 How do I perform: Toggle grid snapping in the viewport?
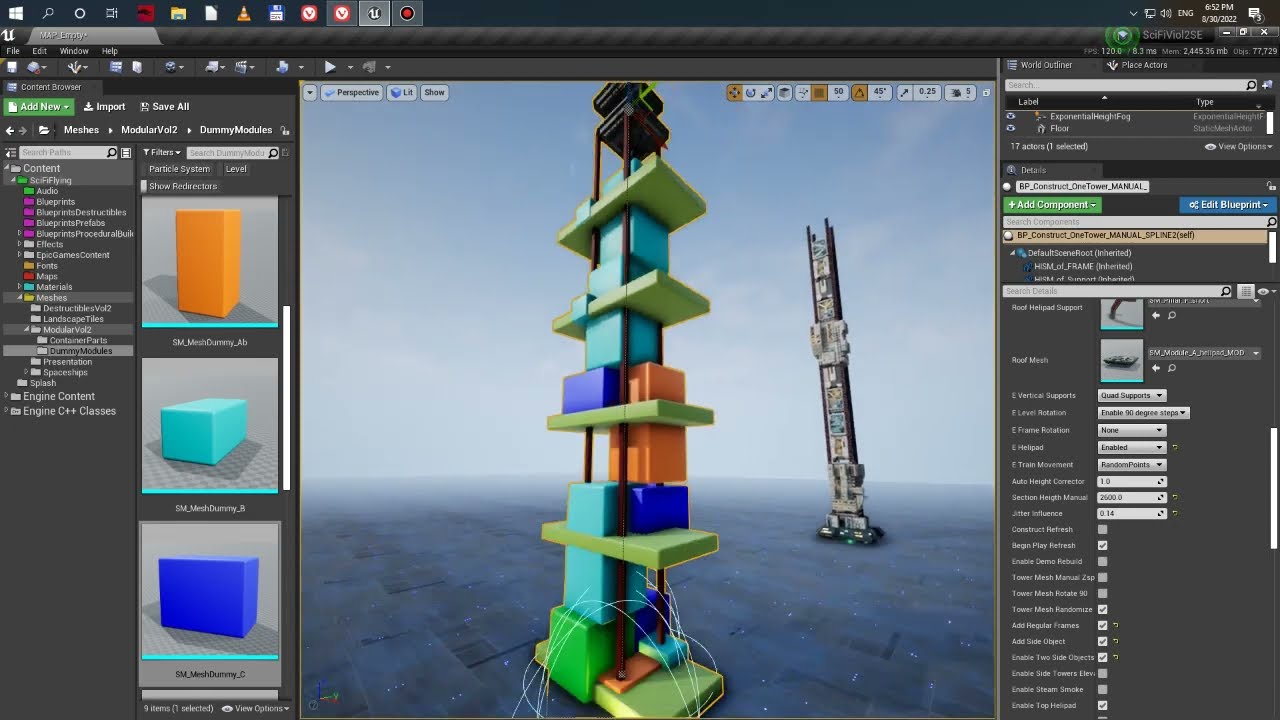pyautogui.click(x=819, y=92)
